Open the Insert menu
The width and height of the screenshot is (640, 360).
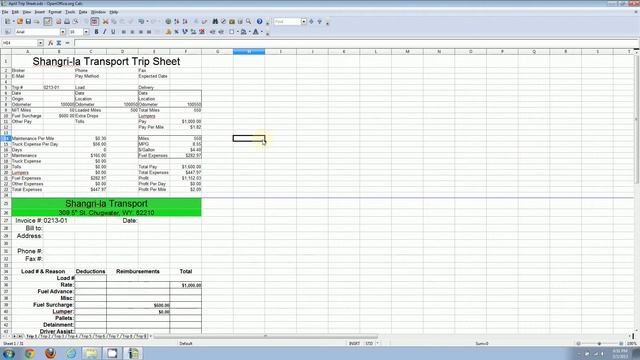tap(40, 12)
